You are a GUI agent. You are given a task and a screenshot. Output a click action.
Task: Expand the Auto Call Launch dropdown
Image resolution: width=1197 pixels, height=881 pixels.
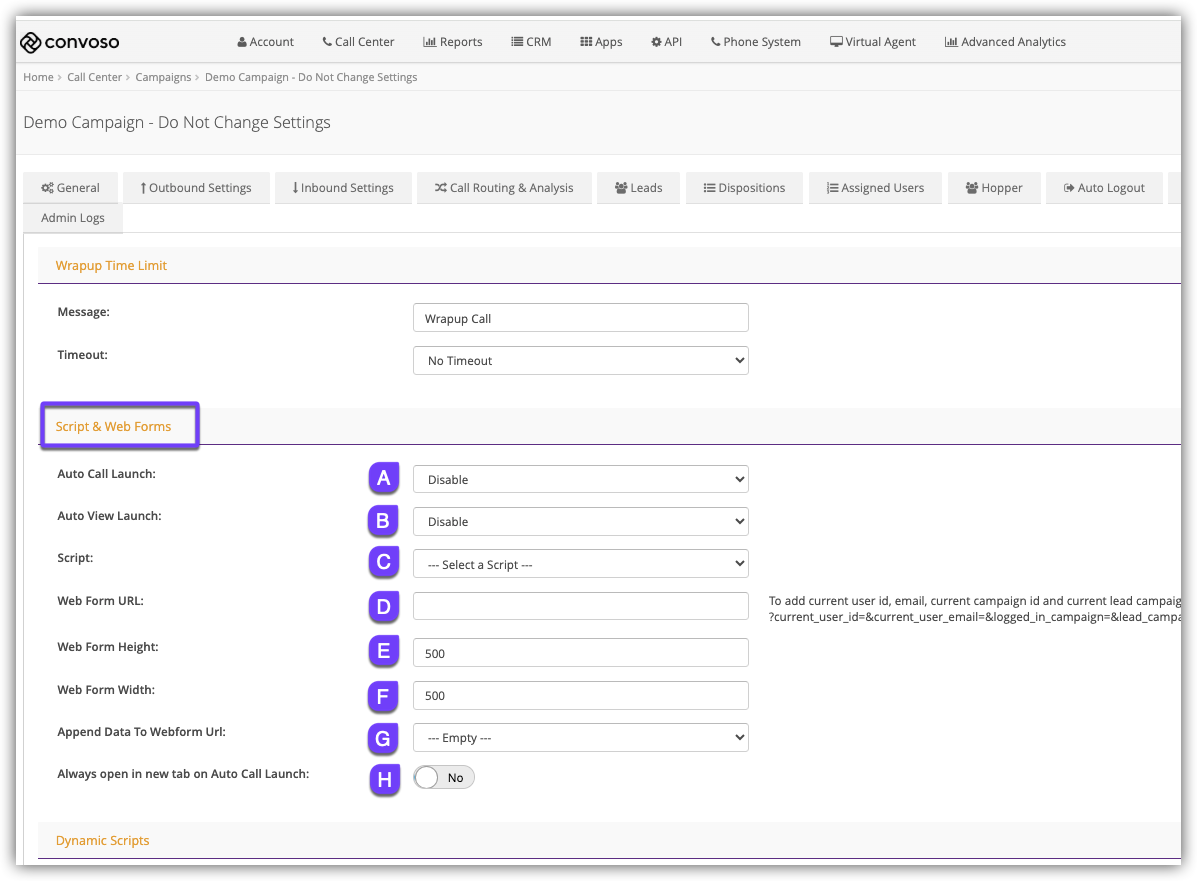[x=580, y=480]
